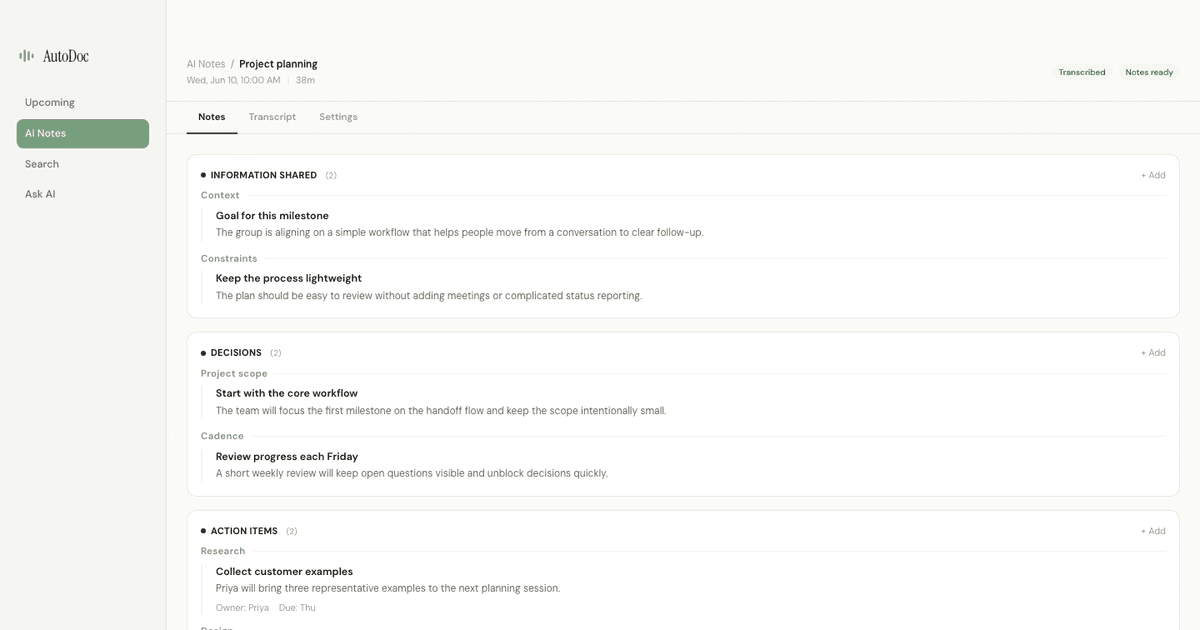The height and width of the screenshot is (630, 1200).
Task: Add an item to Information Shared
Action: pyautogui.click(x=1153, y=175)
